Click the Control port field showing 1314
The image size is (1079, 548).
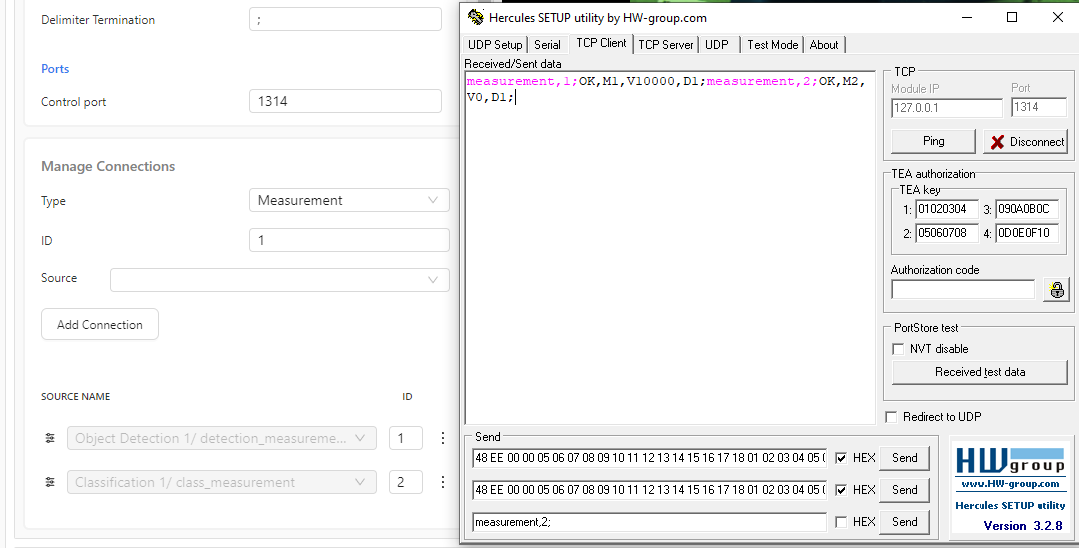pos(345,101)
